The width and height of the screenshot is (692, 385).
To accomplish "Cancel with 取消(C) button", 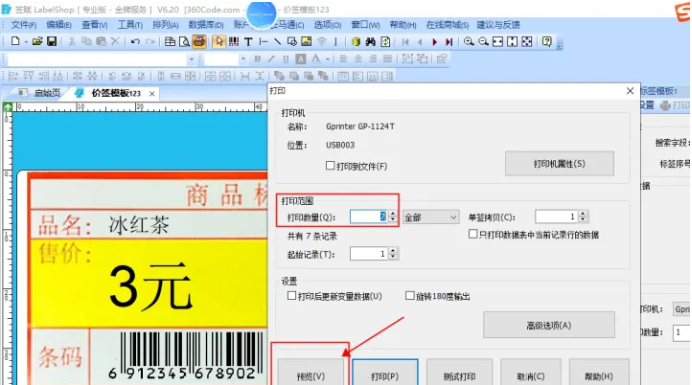I will (x=530, y=372).
